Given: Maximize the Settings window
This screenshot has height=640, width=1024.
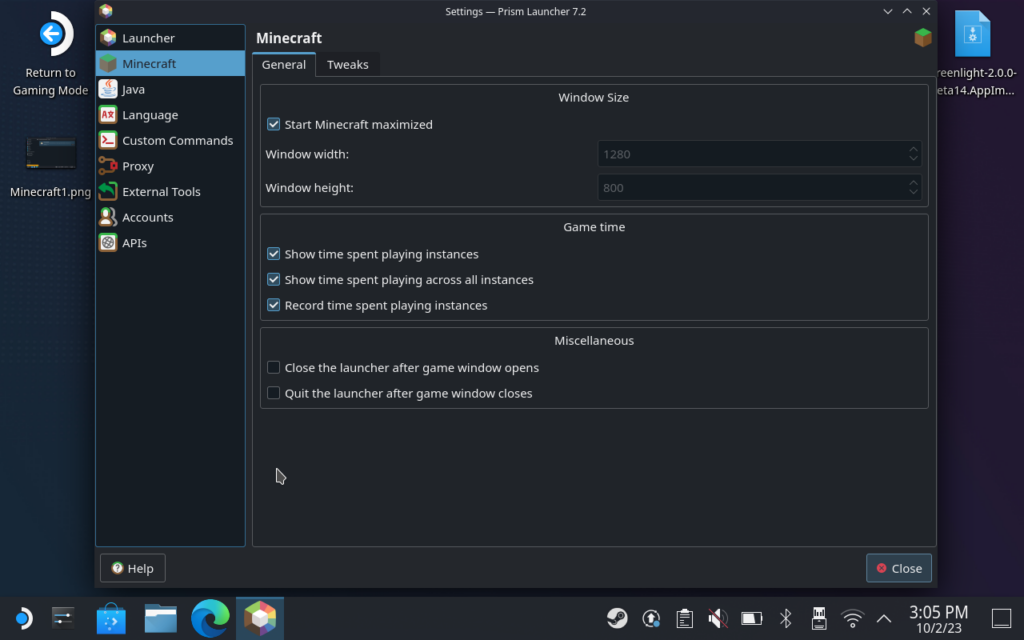Looking at the screenshot, I should tap(907, 11).
